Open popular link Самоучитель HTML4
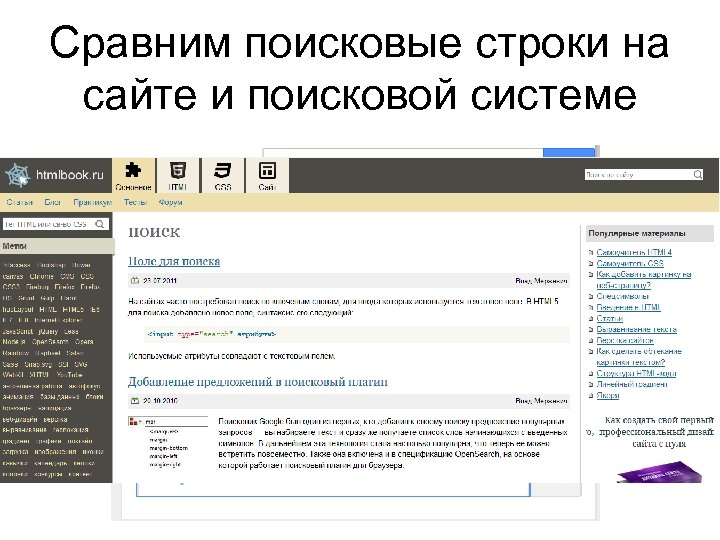Image resolution: width=720 pixels, height=540 pixels. tap(634, 252)
